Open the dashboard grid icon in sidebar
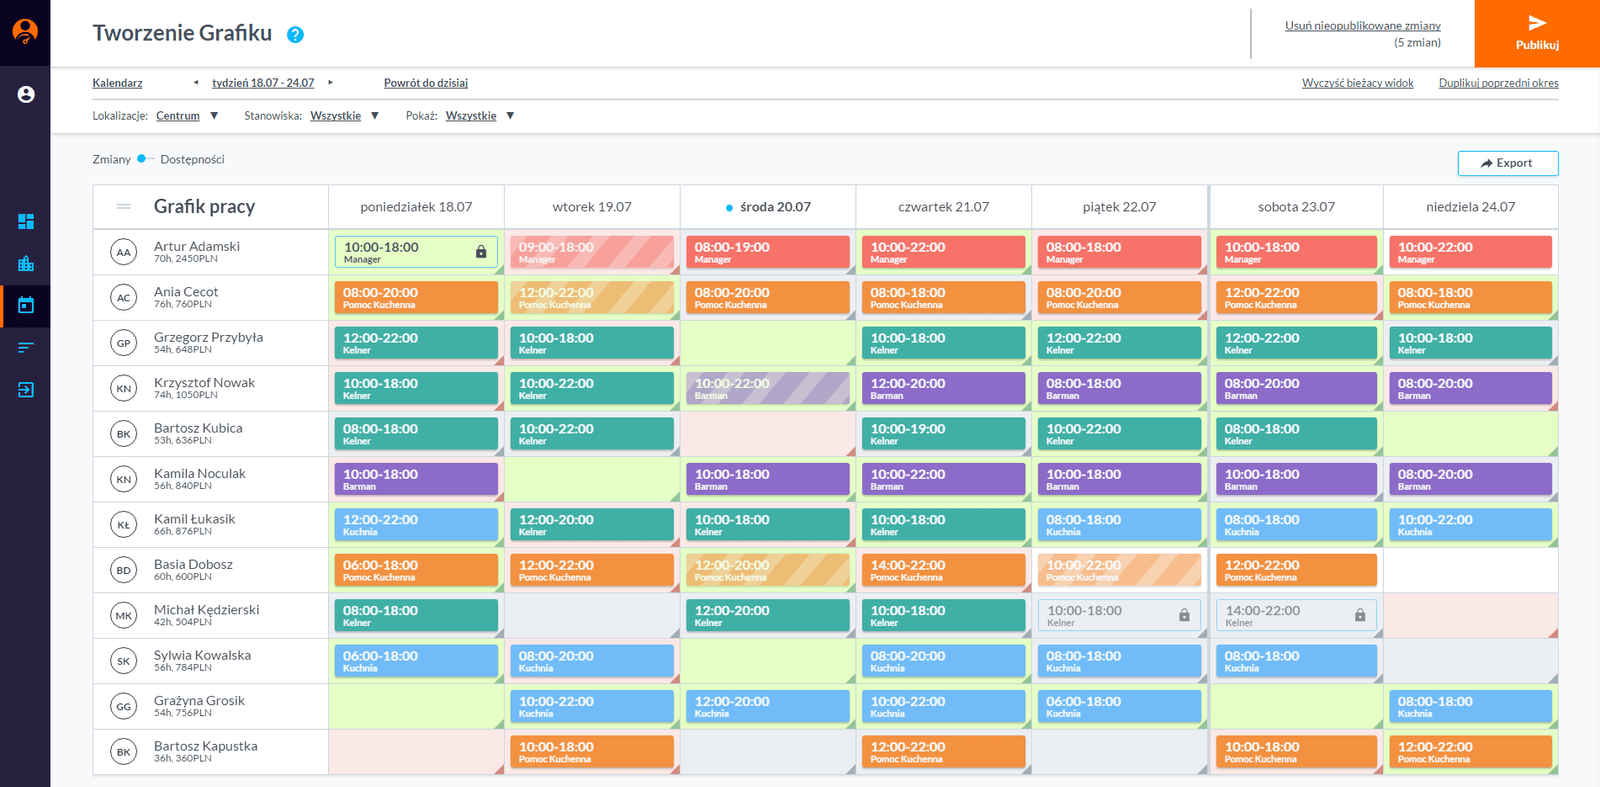 (x=26, y=221)
